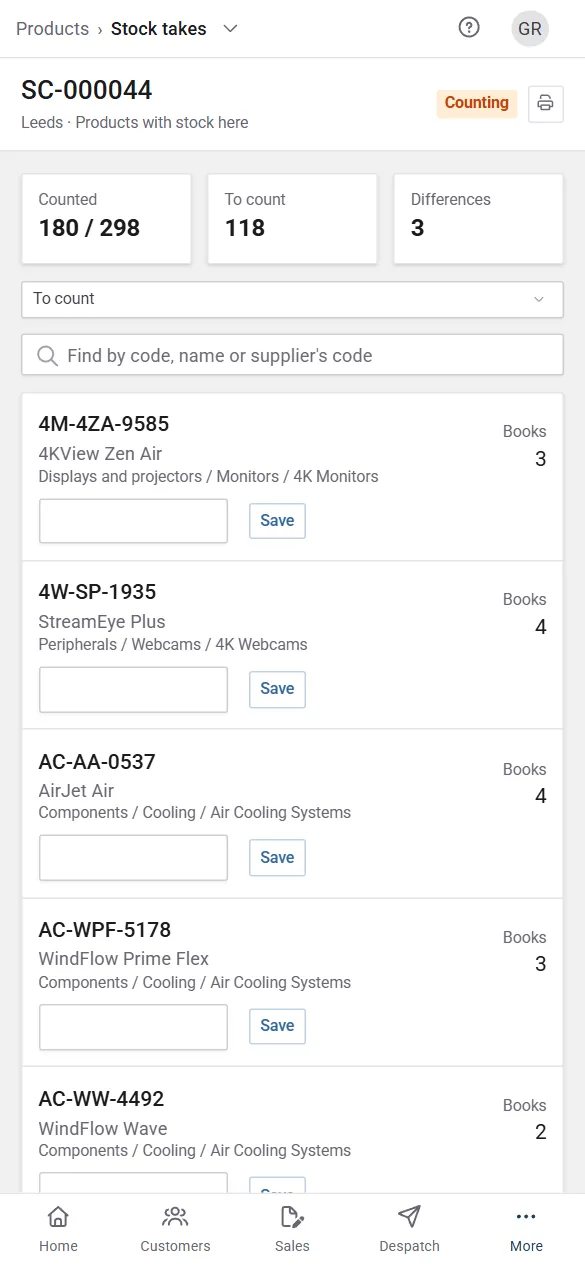Viewport: 585px width, 1266px height.
Task: Expand the Stock takes breadcrumb dropdown chevron
Action: 230,29
